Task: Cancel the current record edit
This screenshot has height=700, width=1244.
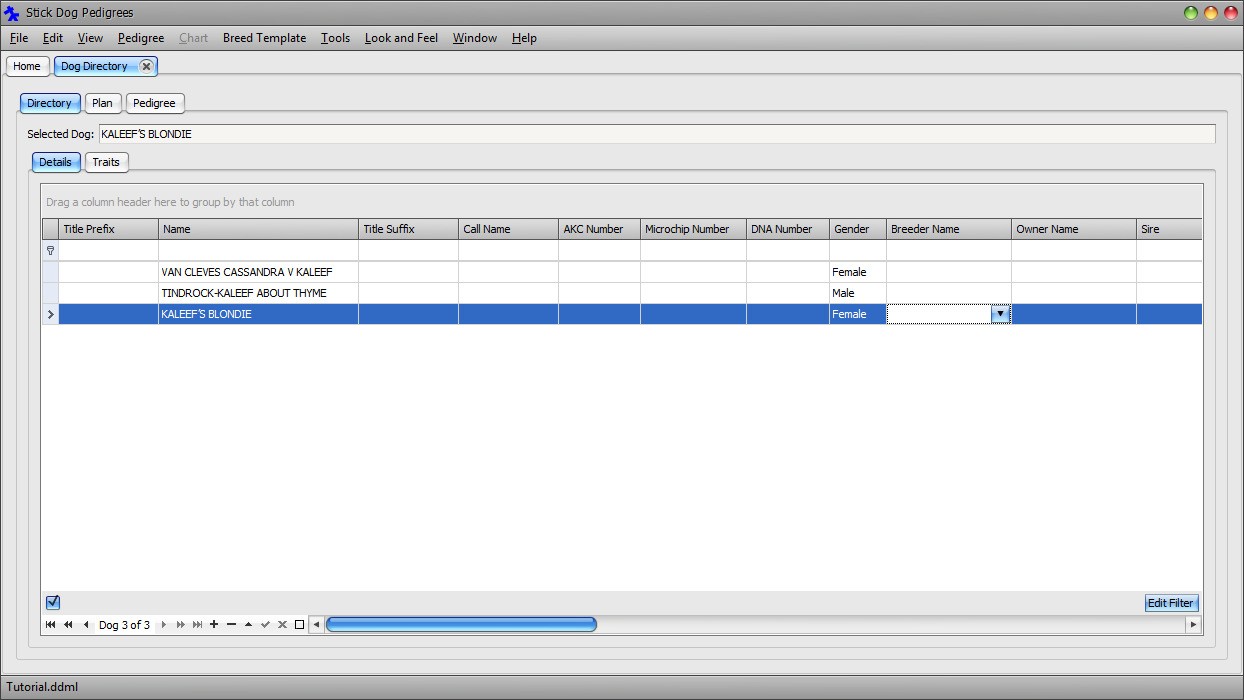Action: [282, 625]
